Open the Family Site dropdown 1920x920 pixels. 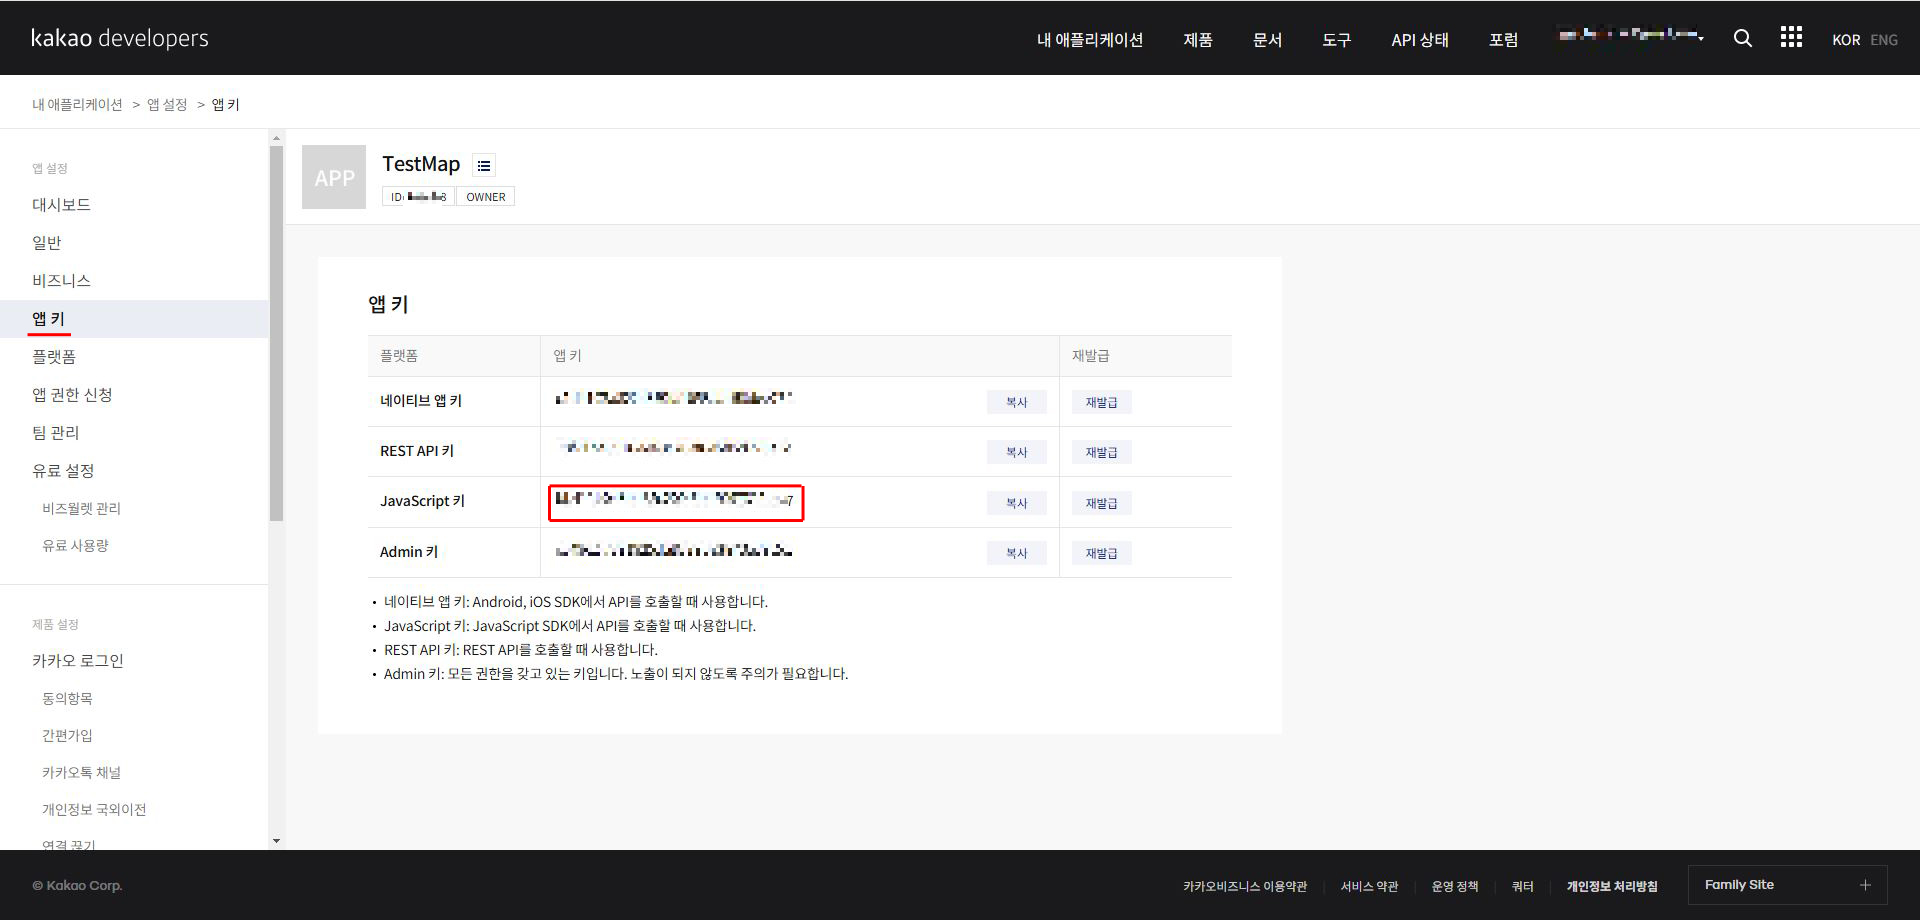pos(1788,885)
